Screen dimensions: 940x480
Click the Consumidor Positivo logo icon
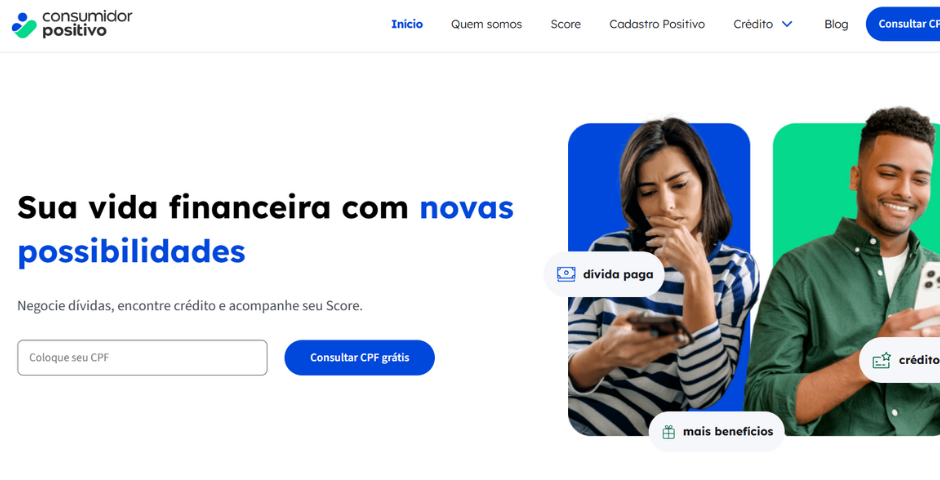(24, 25)
